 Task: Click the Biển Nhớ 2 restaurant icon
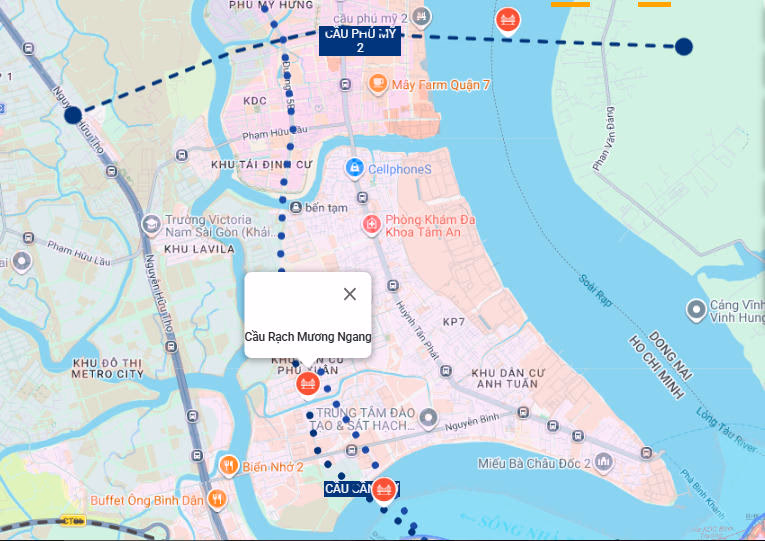coord(228,465)
